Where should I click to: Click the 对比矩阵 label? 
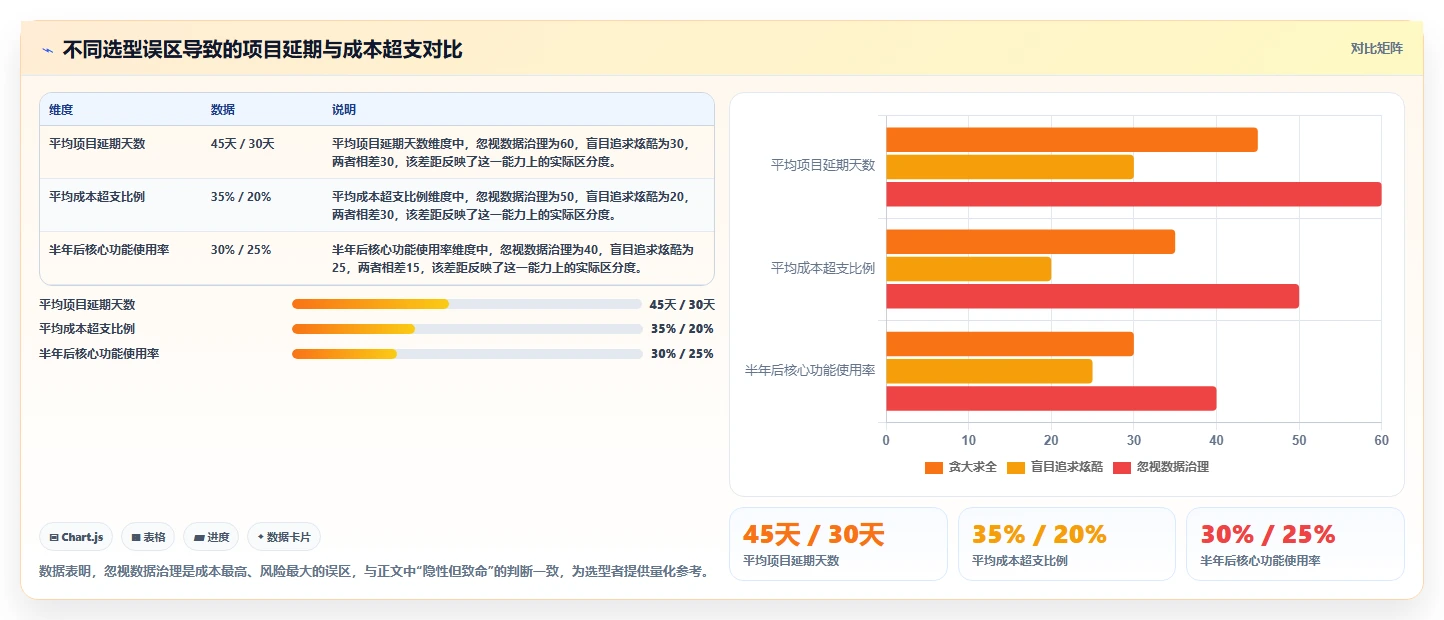[1376, 48]
